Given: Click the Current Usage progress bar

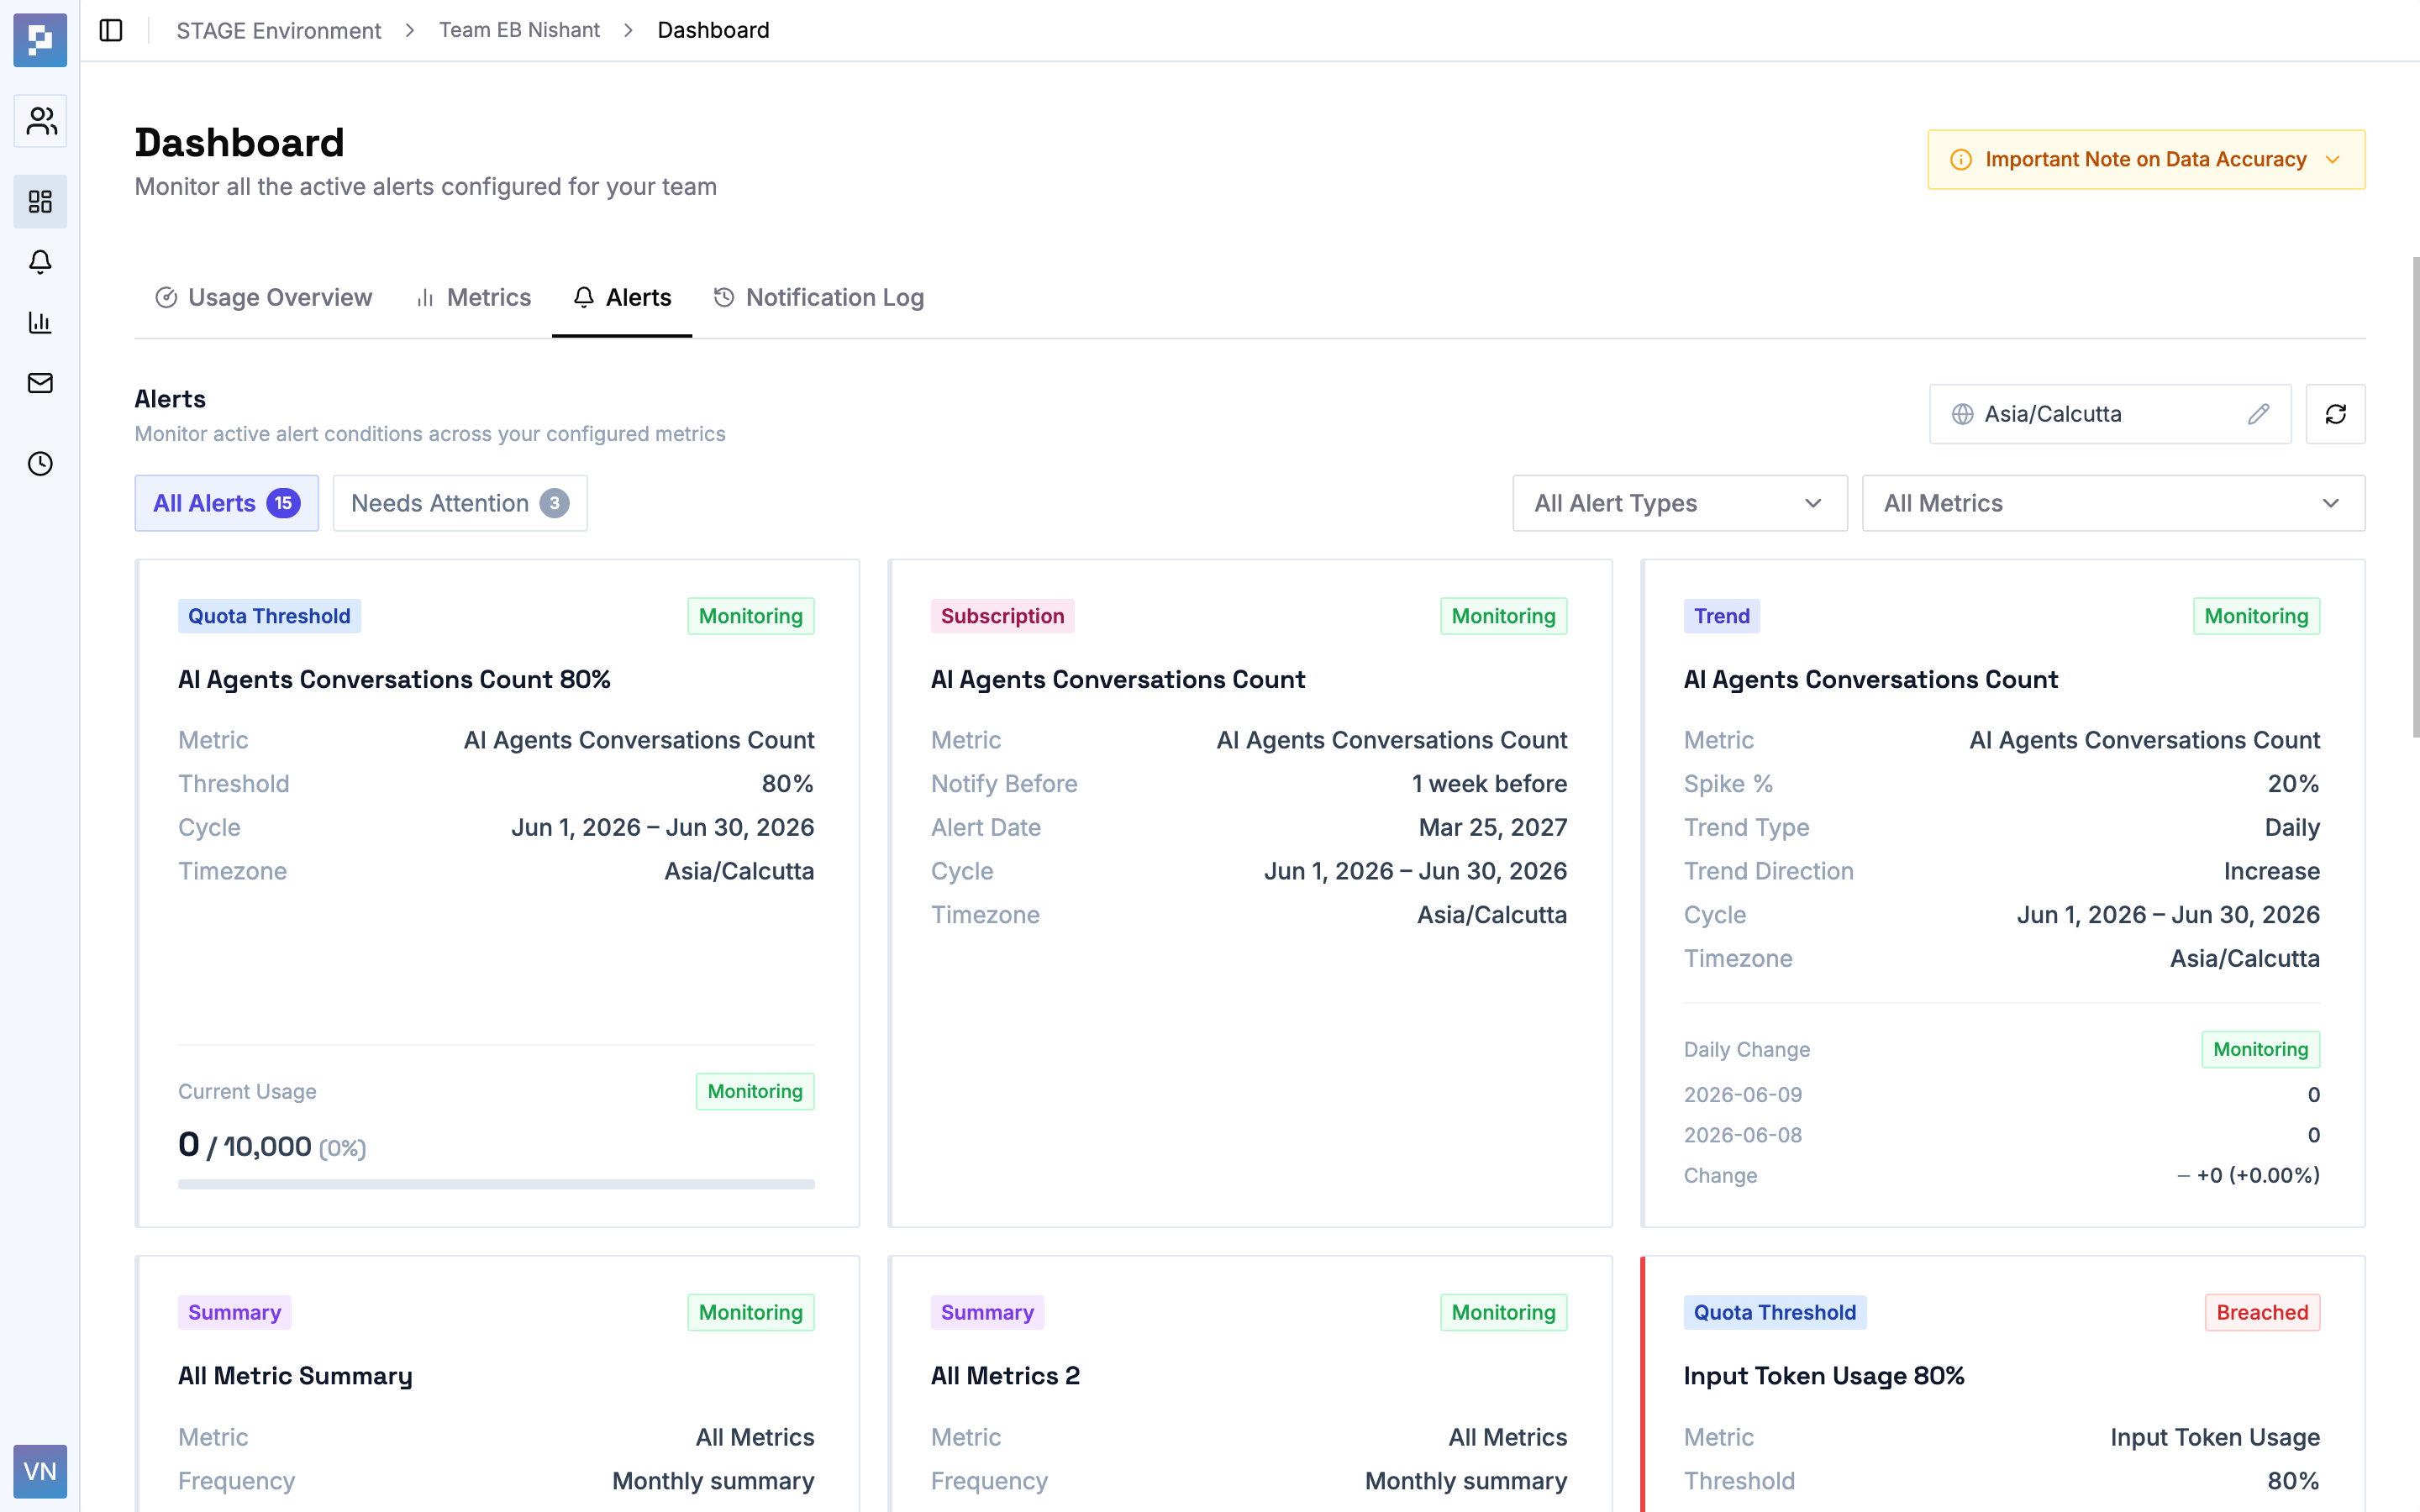Looking at the screenshot, I should [x=496, y=1184].
